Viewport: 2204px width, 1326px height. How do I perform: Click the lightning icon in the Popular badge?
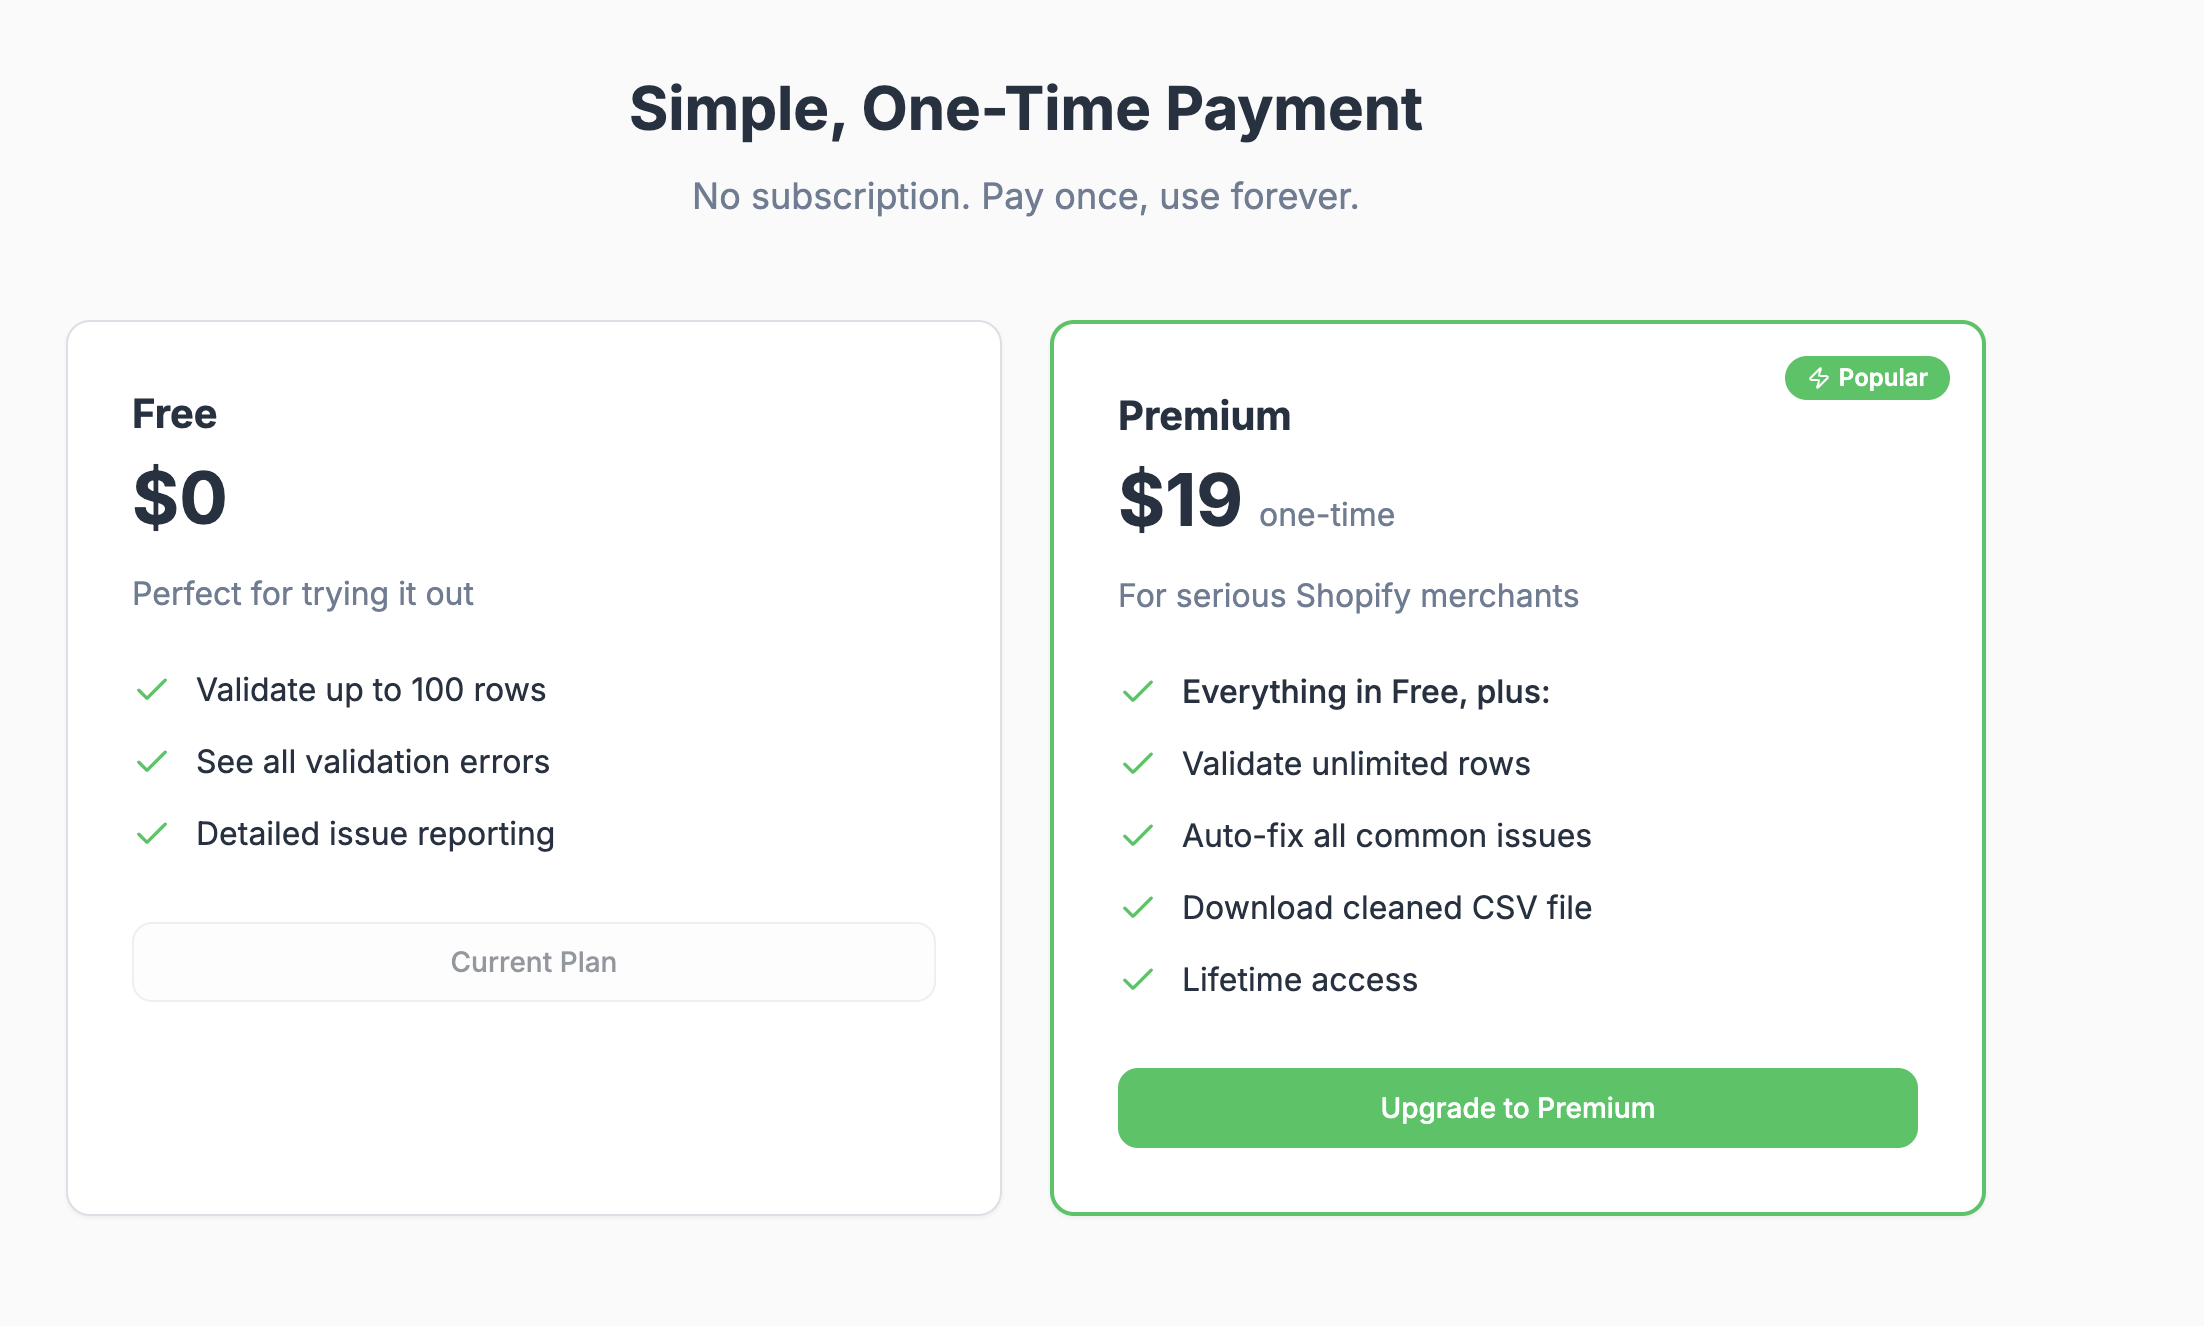pos(1818,378)
